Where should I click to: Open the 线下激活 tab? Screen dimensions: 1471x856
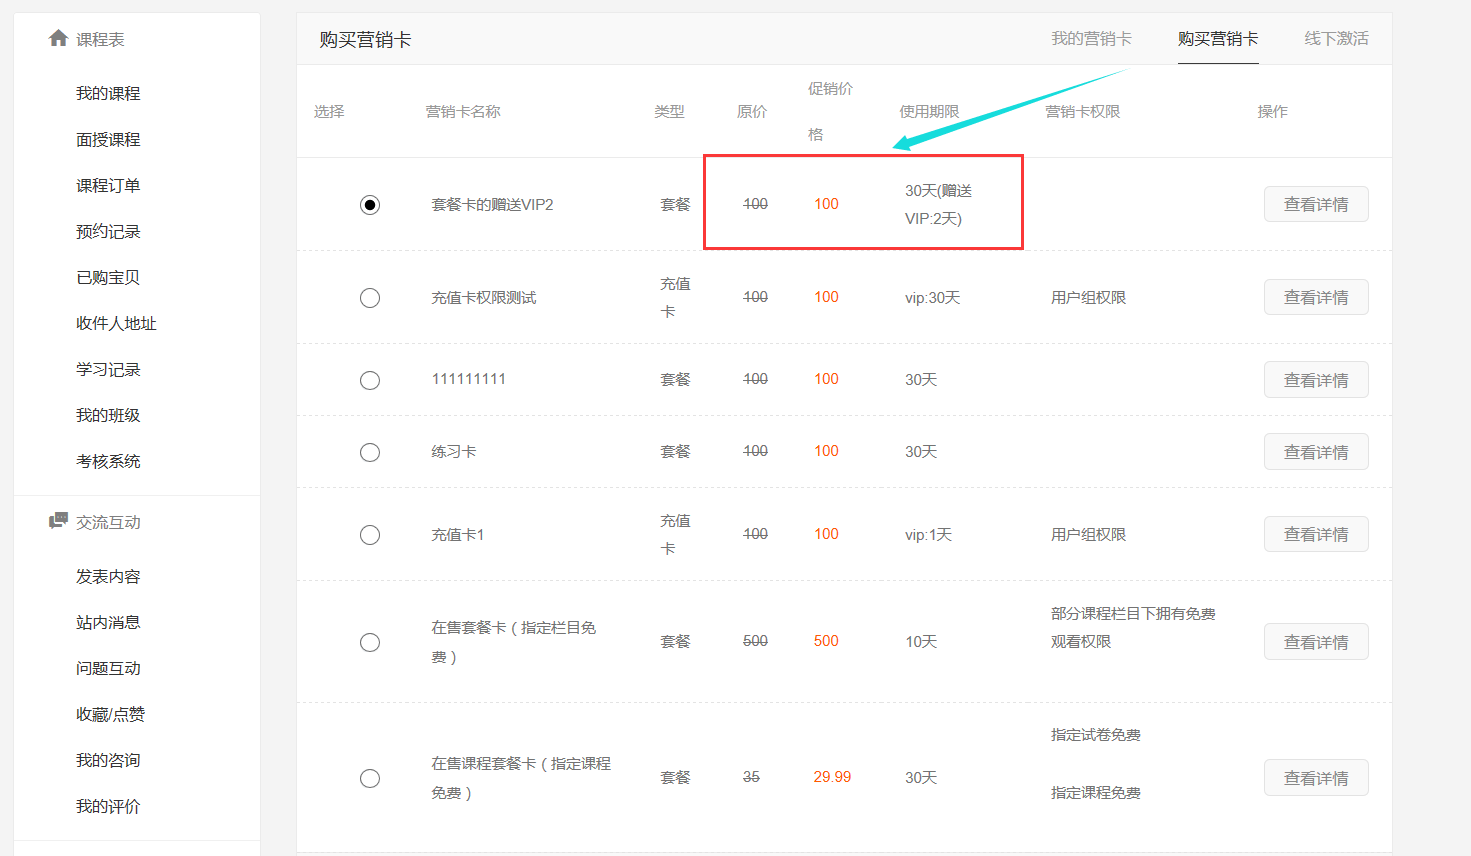pos(1336,39)
